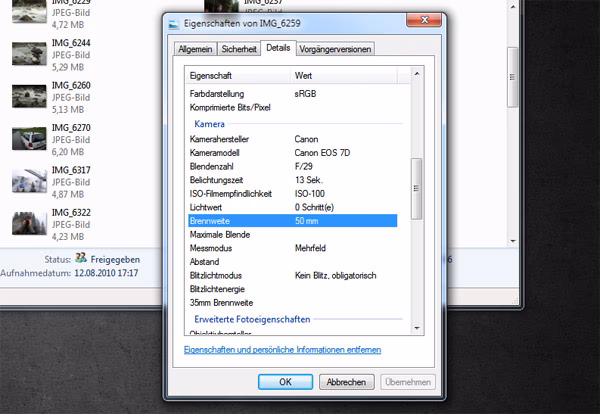Click link Eigenschaften und persönliche Informationen entfernen

point(282,350)
